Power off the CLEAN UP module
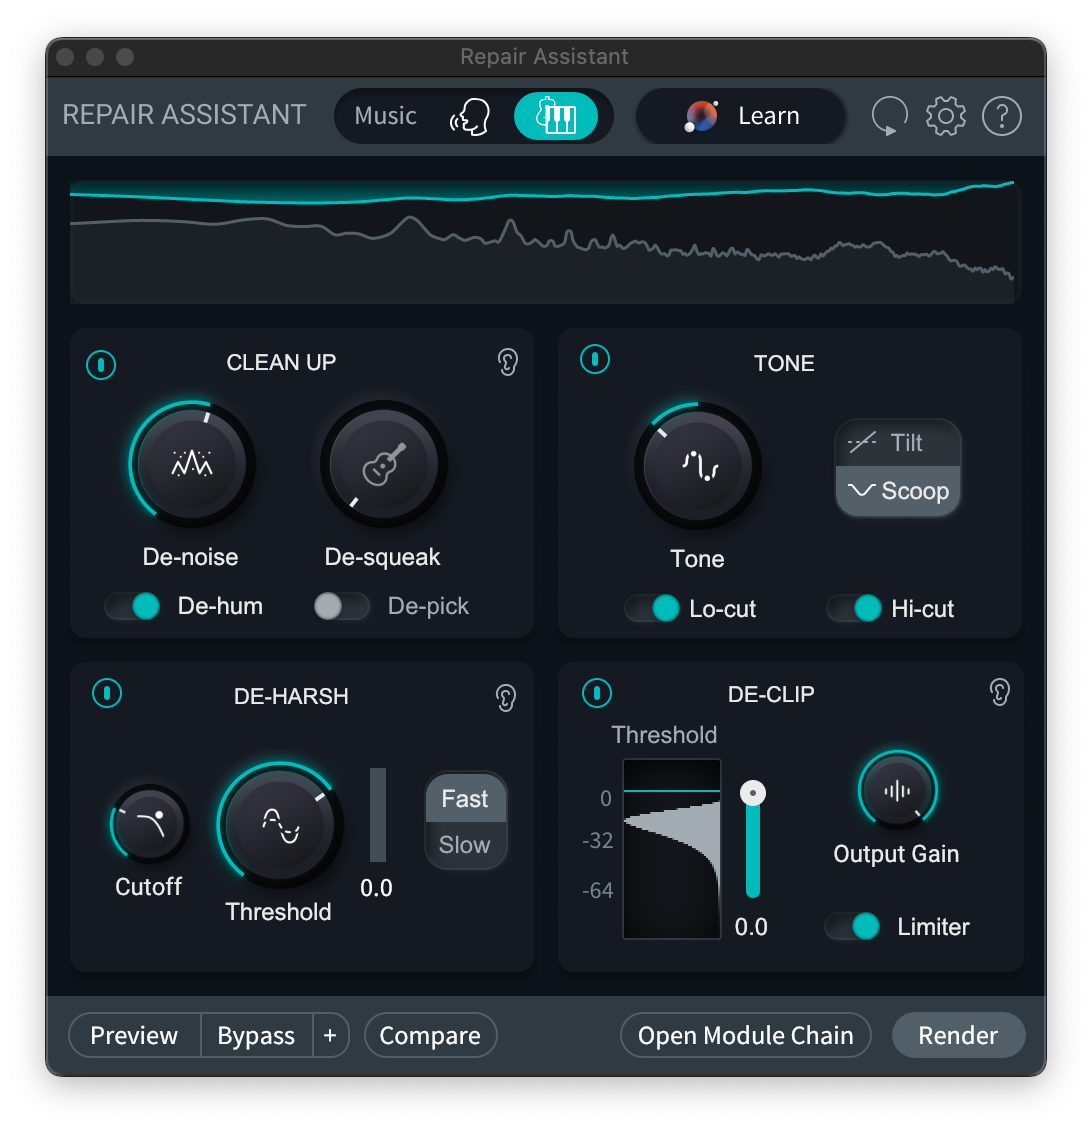The height and width of the screenshot is (1130, 1092). [101, 365]
